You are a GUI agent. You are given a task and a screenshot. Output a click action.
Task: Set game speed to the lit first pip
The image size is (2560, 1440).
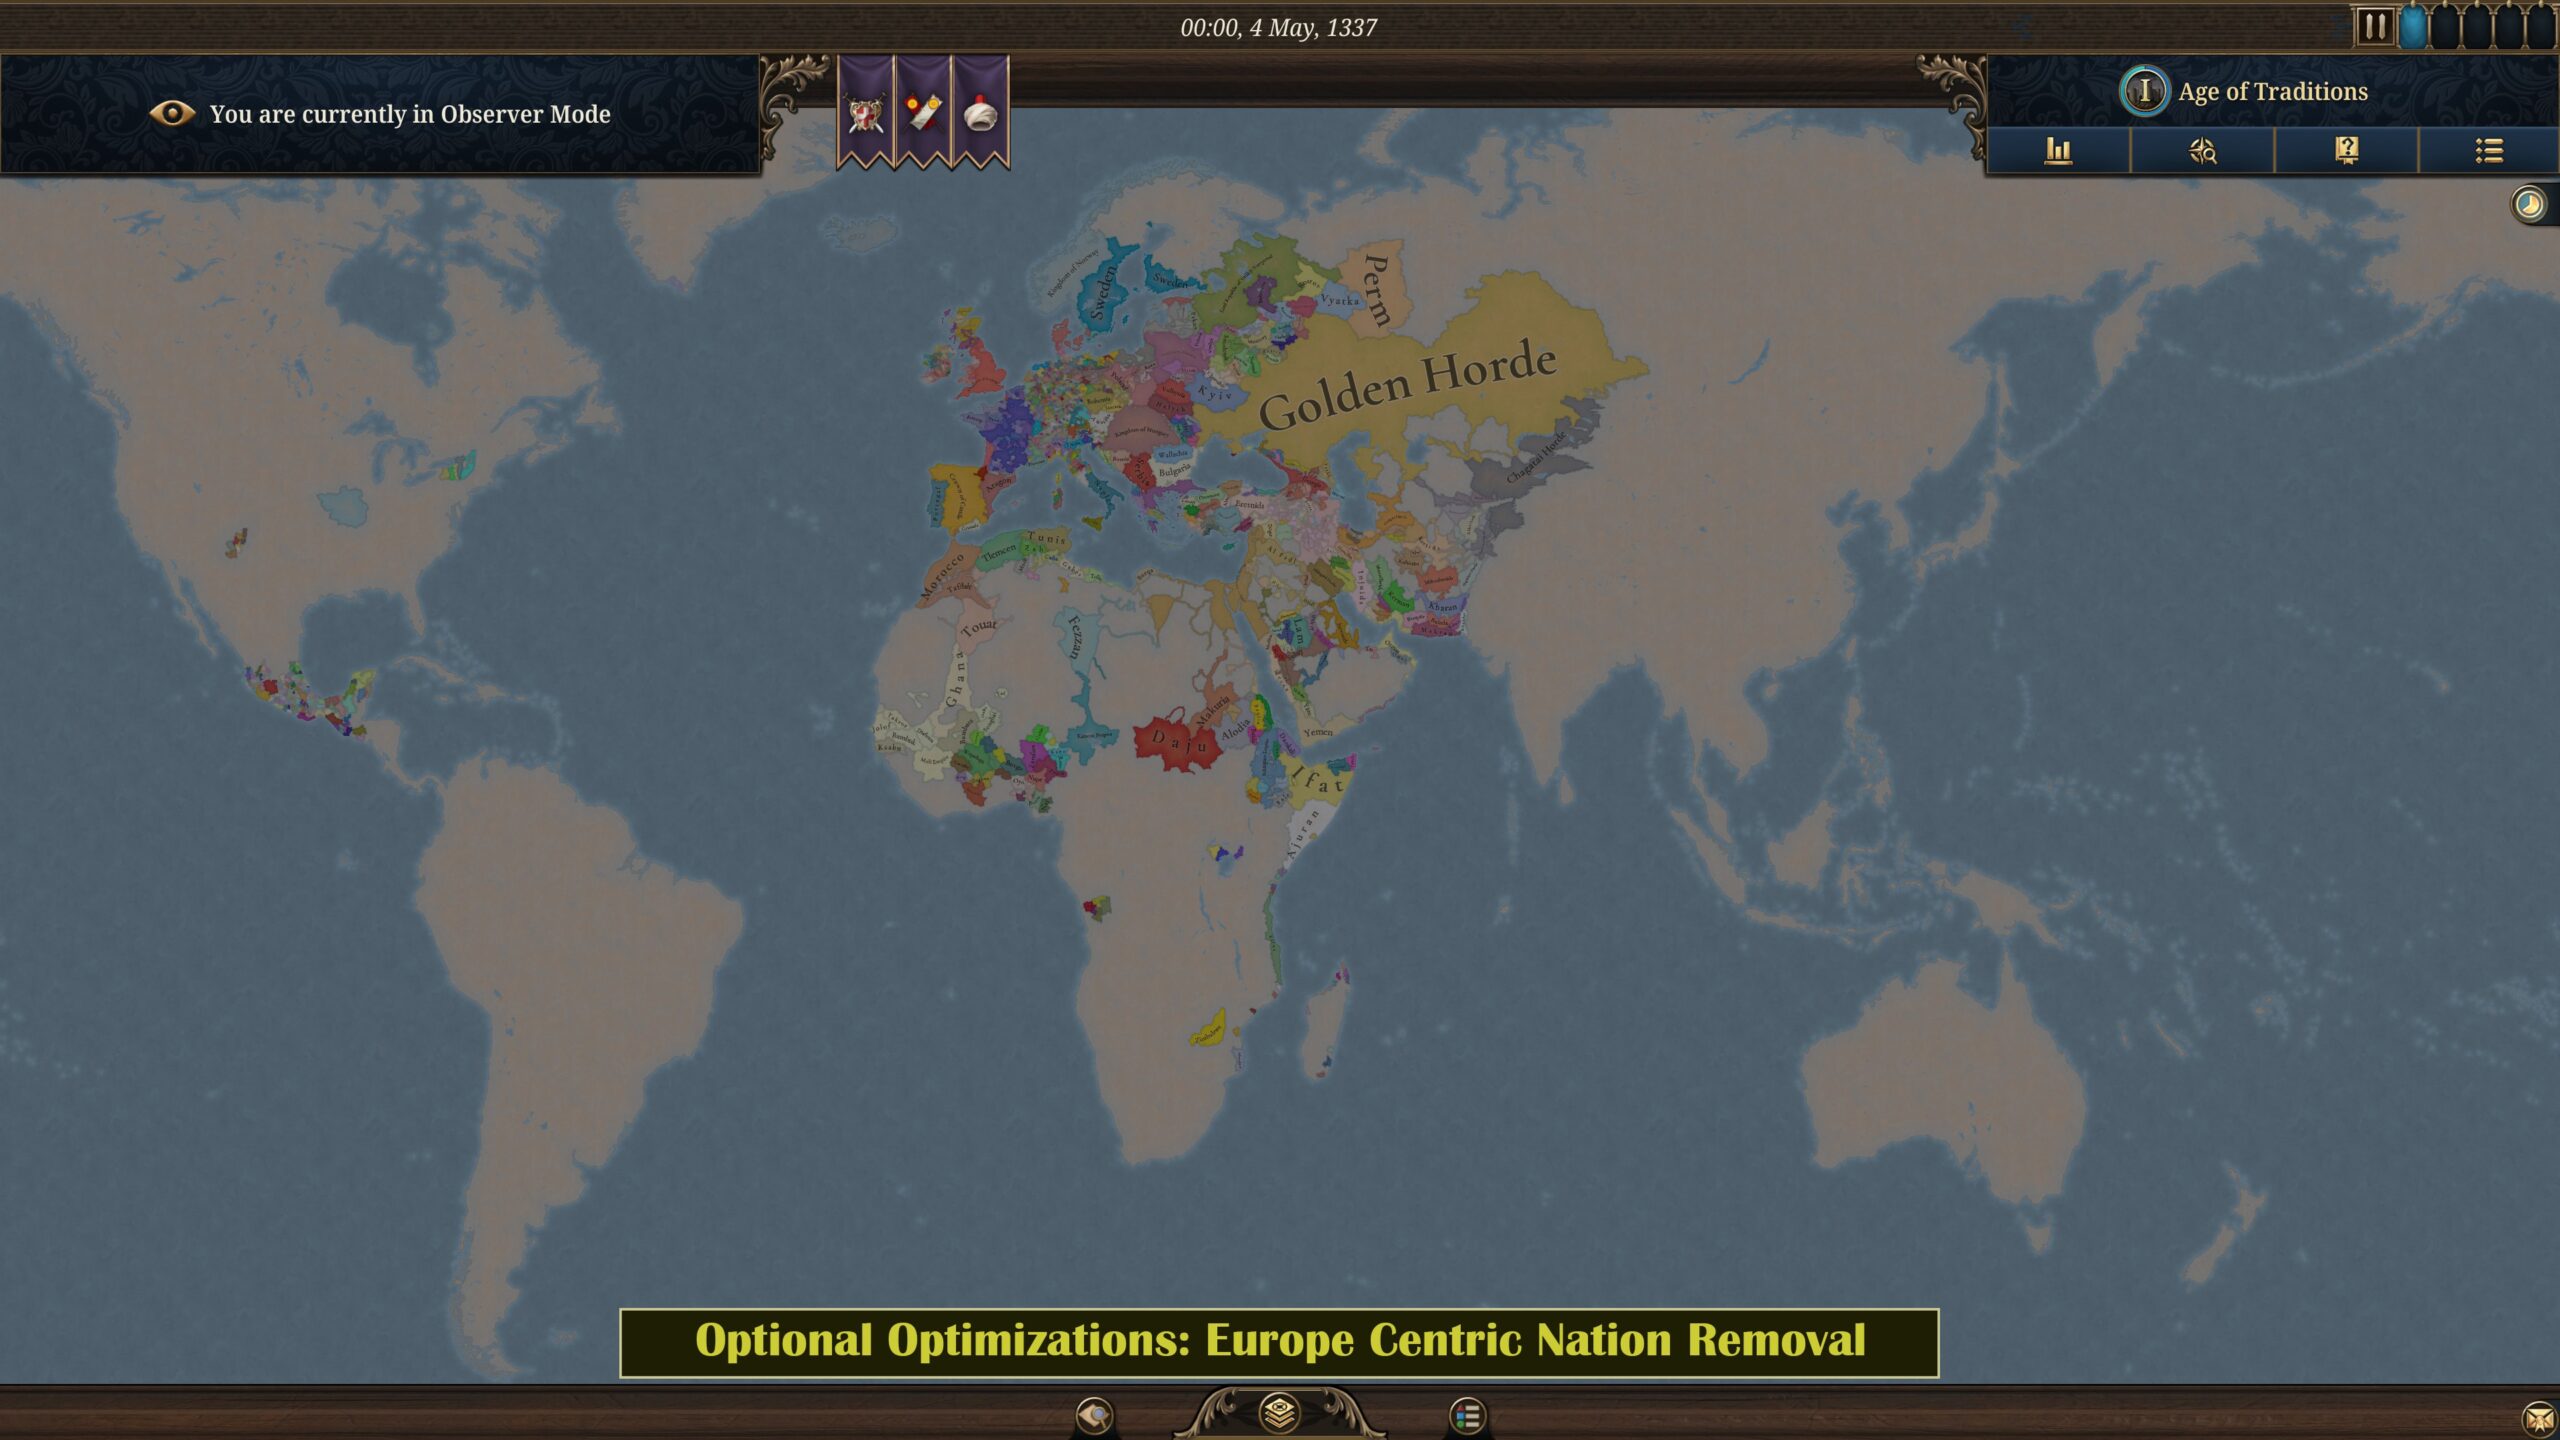coord(2412,27)
